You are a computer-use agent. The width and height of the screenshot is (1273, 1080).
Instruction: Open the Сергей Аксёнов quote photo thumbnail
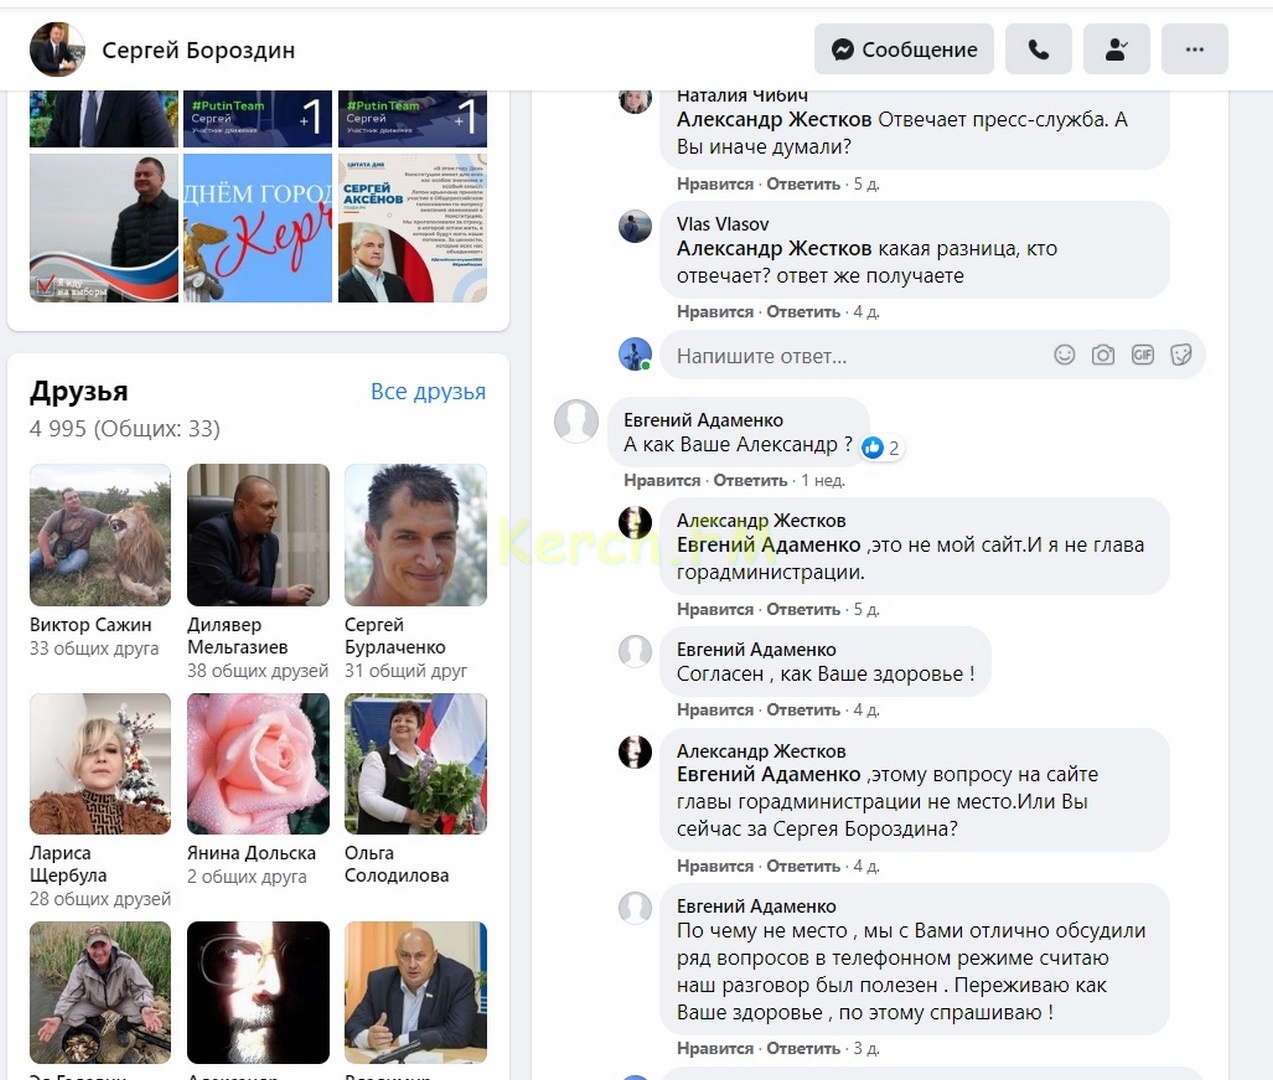pos(413,228)
